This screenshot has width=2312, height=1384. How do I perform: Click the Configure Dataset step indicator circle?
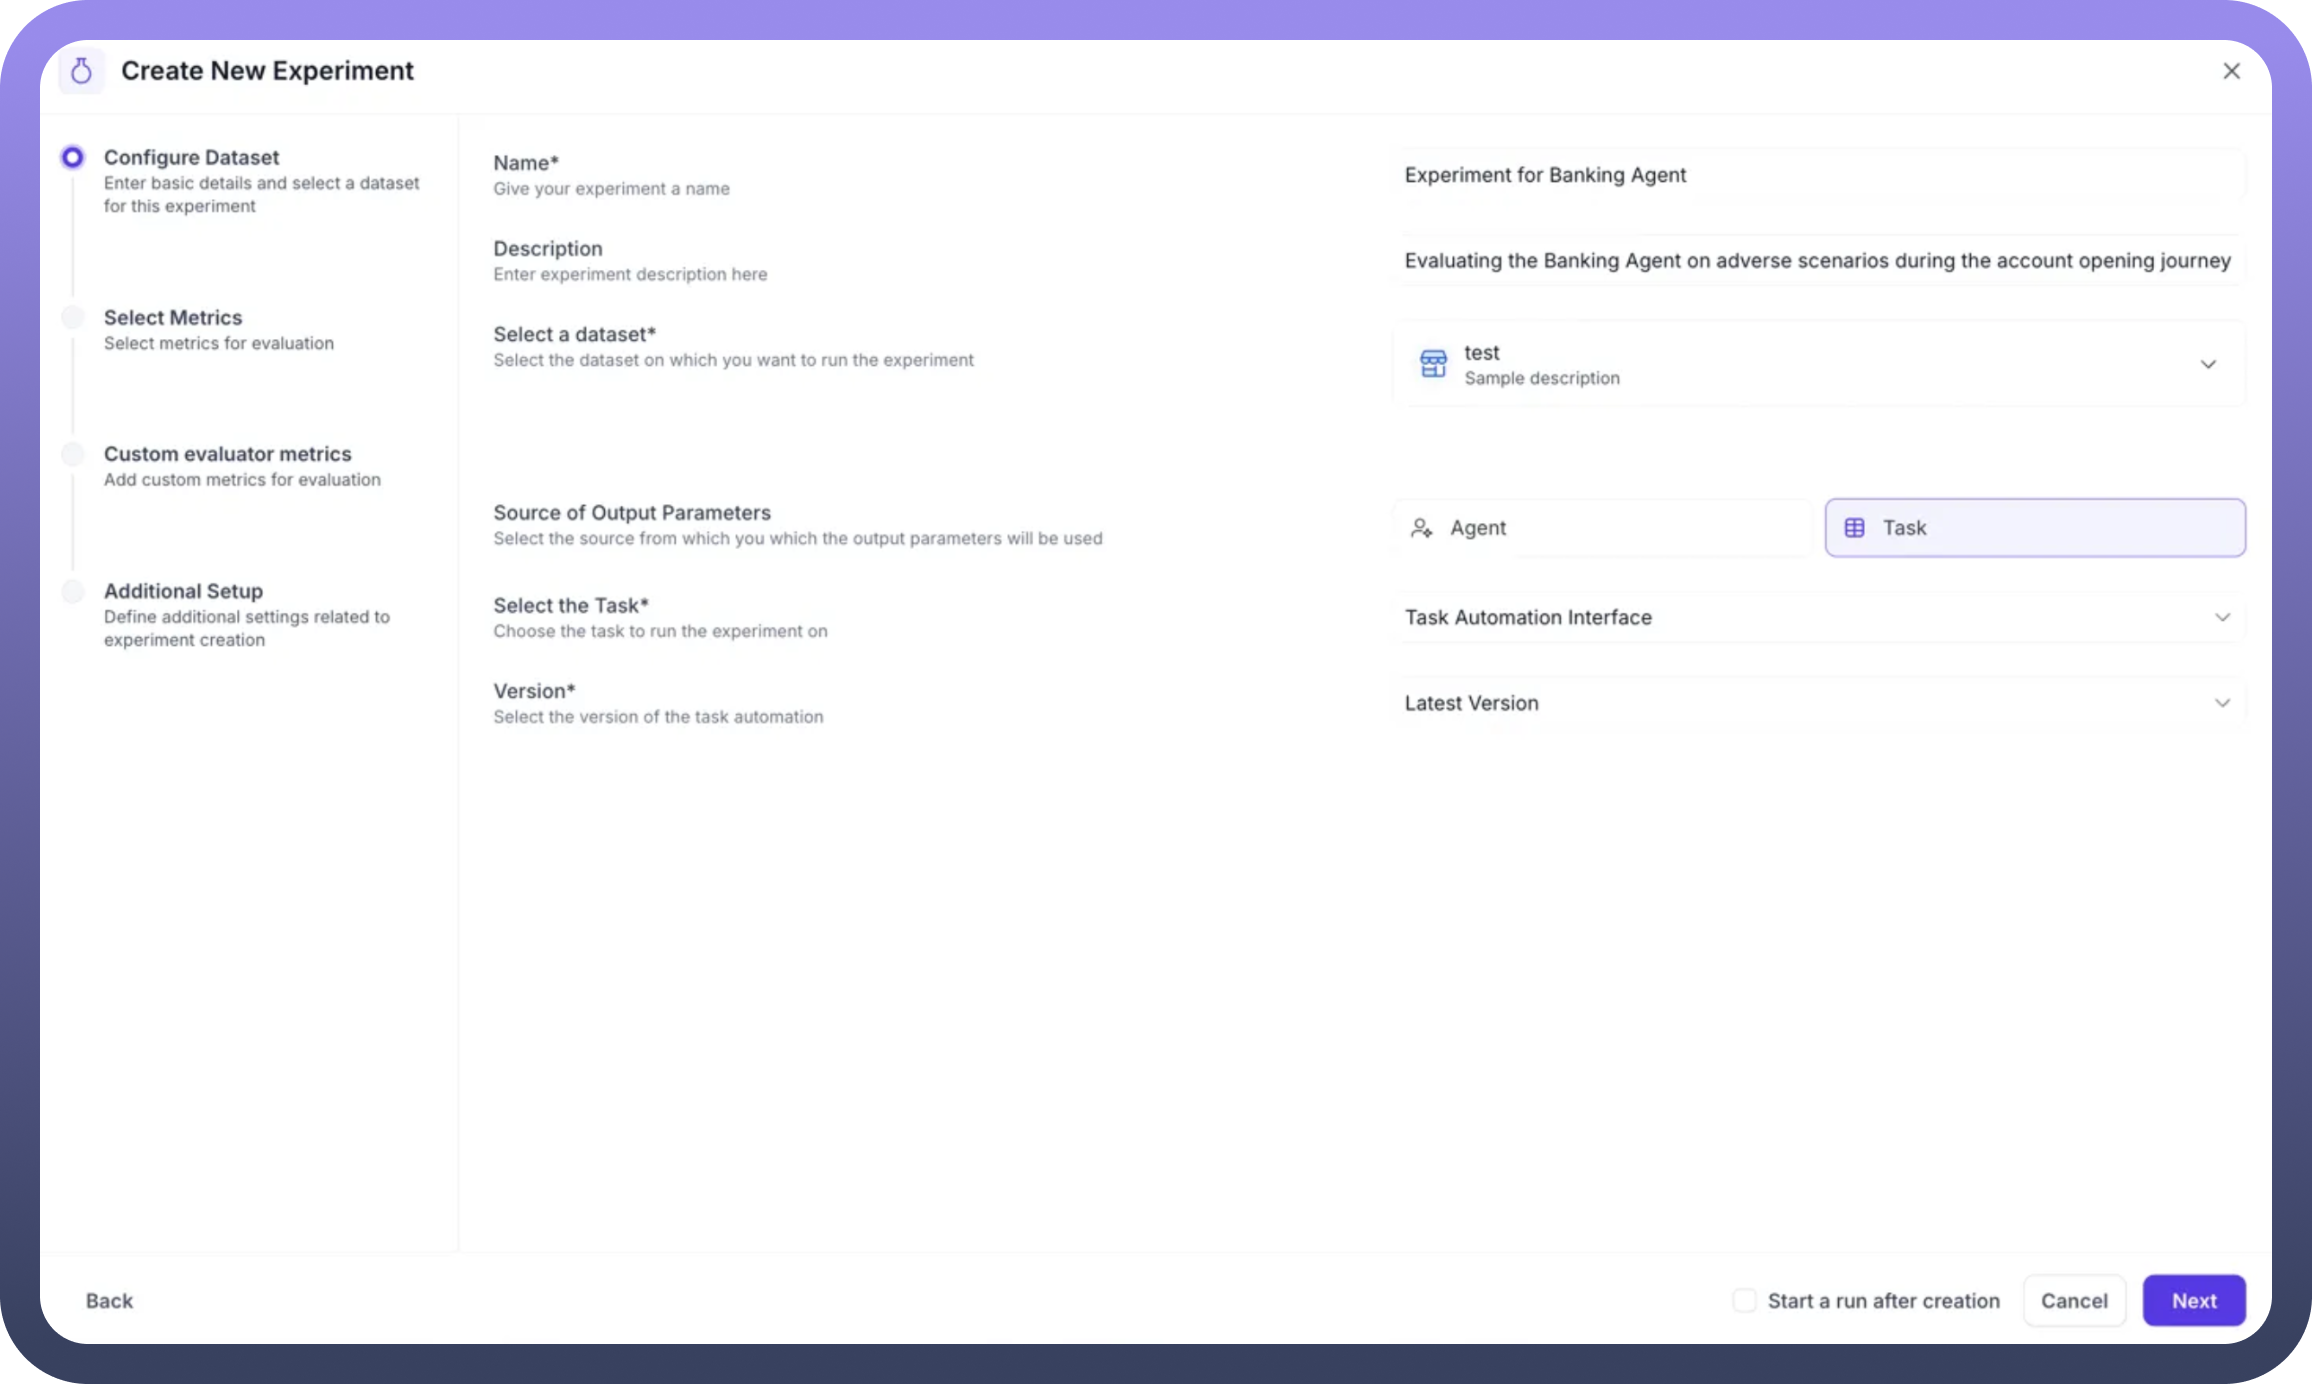click(x=73, y=157)
